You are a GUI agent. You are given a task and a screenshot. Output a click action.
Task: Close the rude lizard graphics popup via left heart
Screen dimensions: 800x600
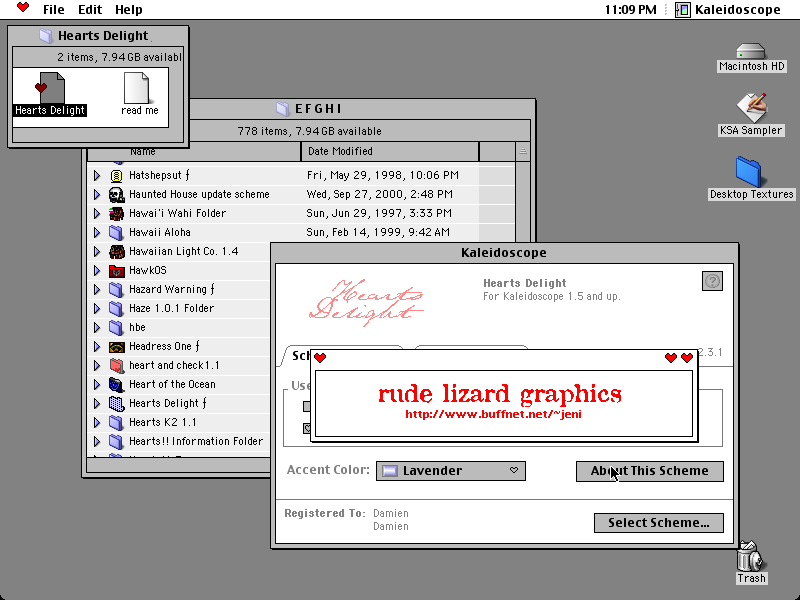coord(320,358)
